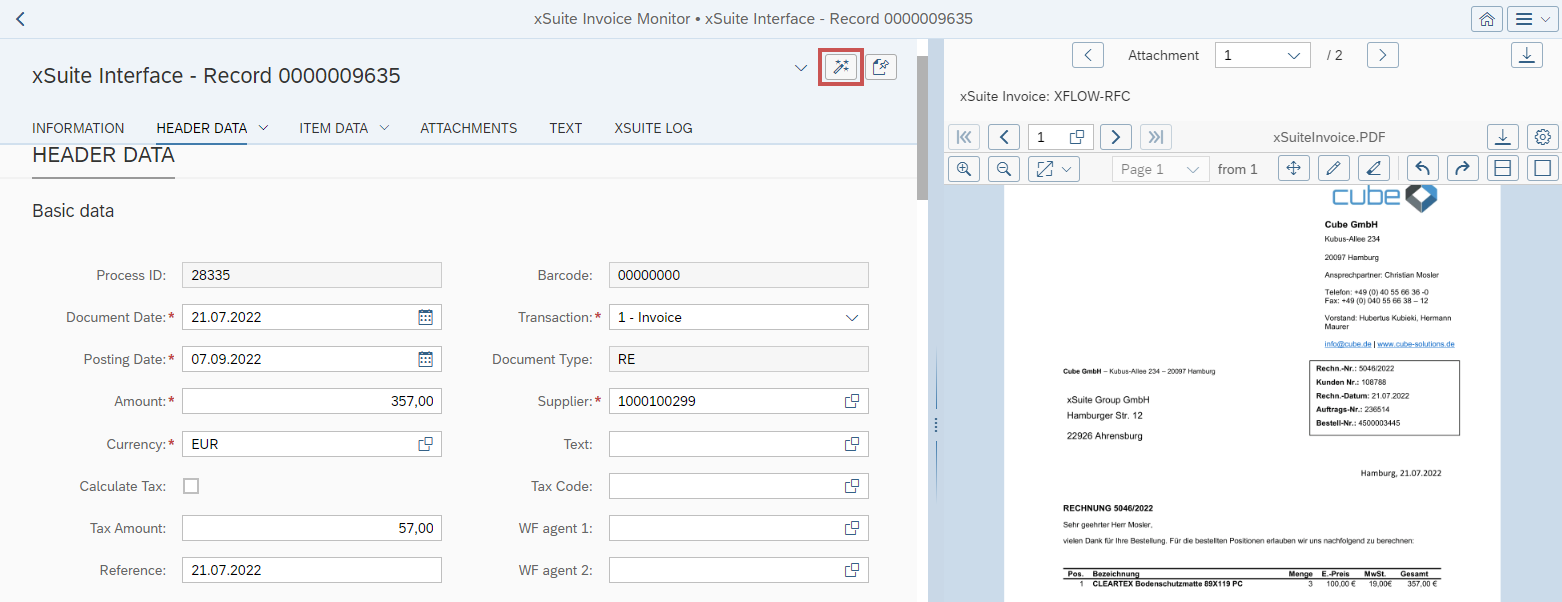Screen dimensions: 1562x602
Task: Open the calendar picker for Document Date
Action: (x=426, y=317)
